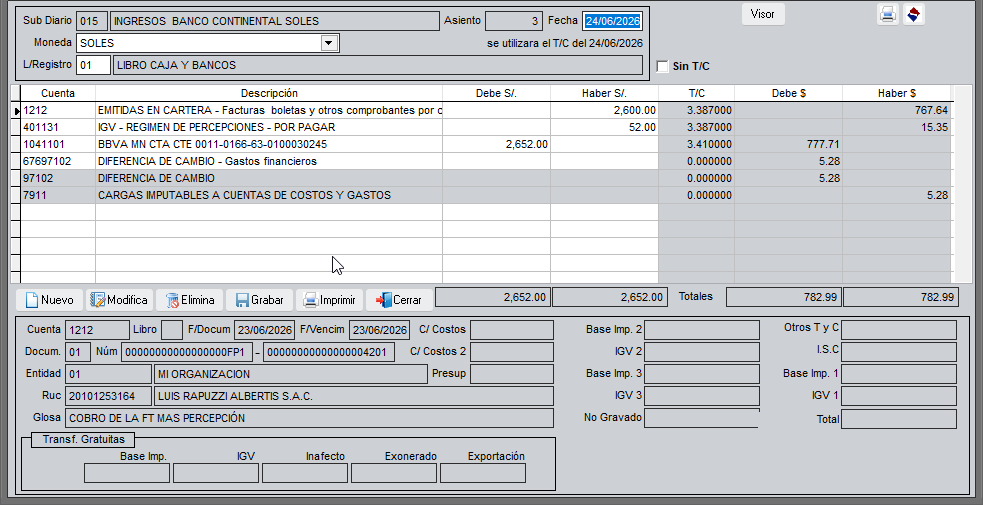The width and height of the screenshot is (983, 505).
Task: Click the I.S.C field
Action: [x=899, y=352]
